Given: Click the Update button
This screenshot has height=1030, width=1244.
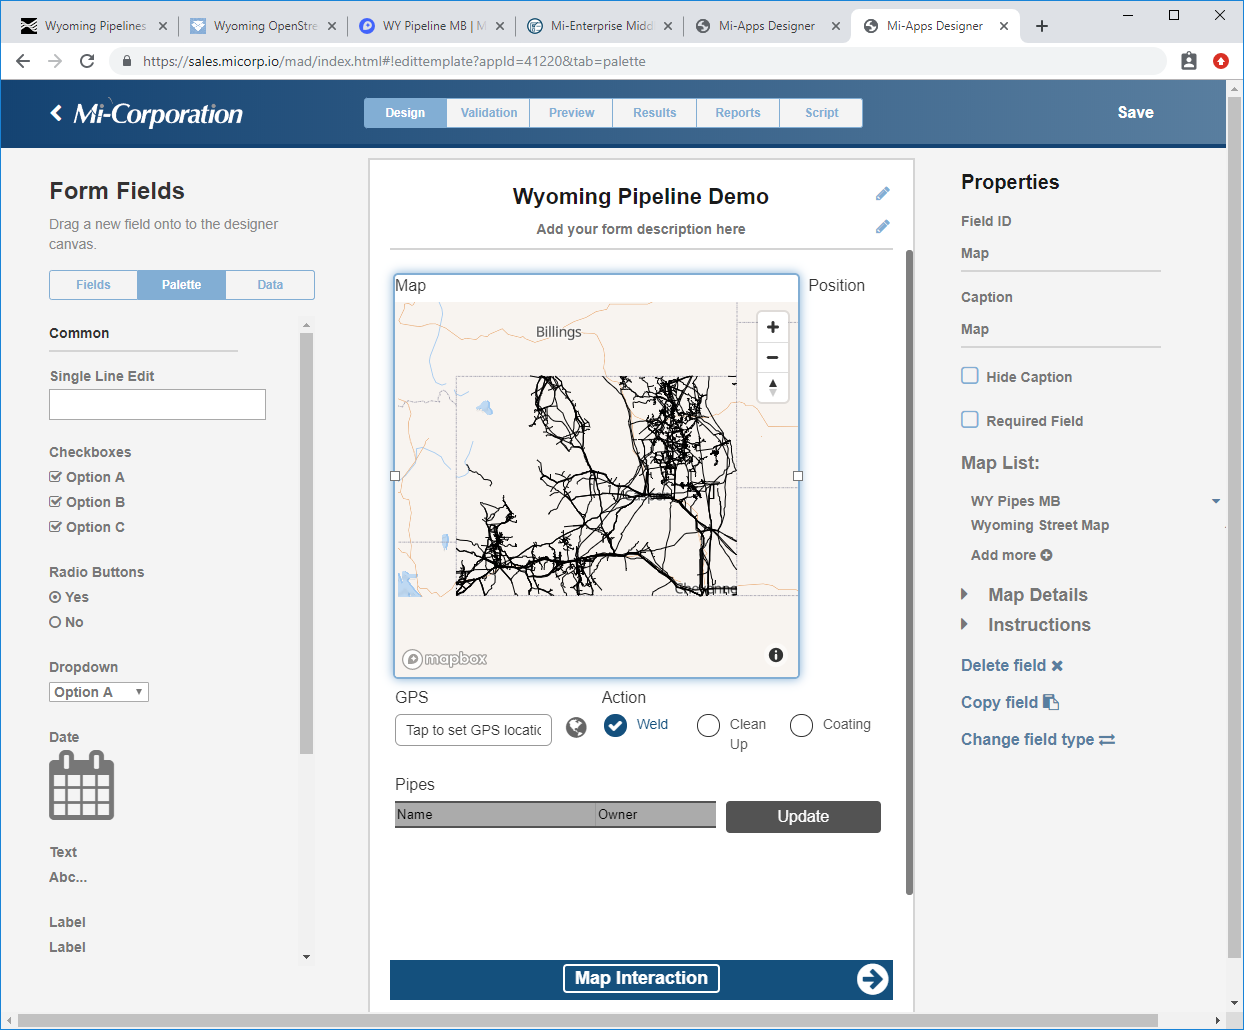Looking at the screenshot, I should pyautogui.click(x=803, y=817).
